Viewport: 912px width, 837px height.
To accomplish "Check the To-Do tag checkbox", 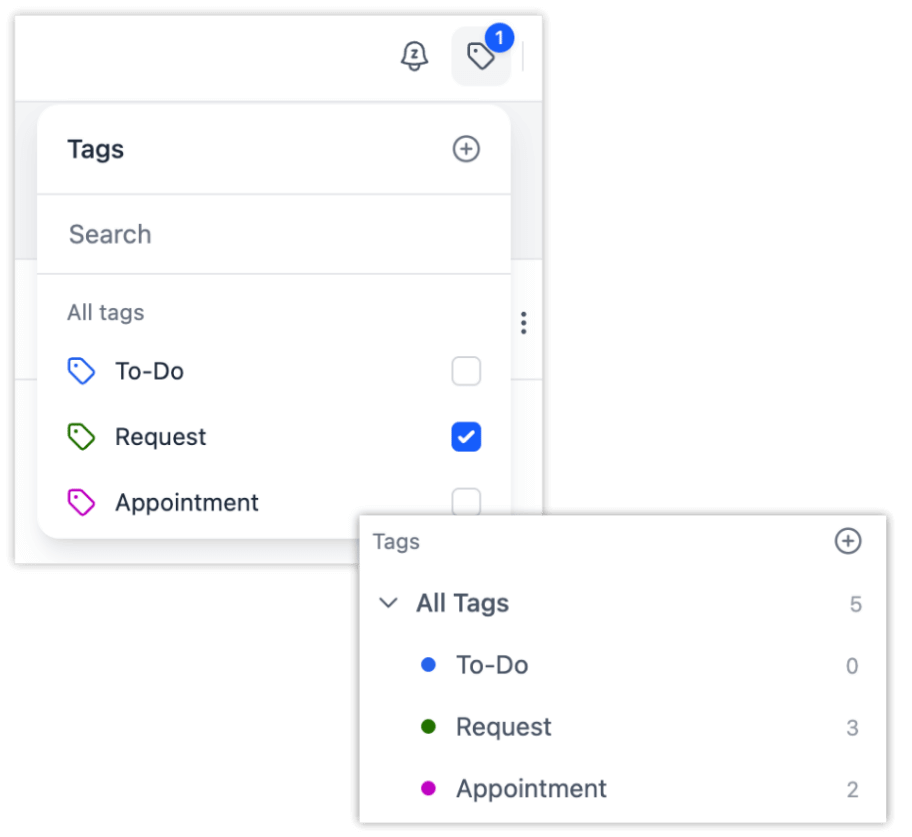I will point(466,372).
